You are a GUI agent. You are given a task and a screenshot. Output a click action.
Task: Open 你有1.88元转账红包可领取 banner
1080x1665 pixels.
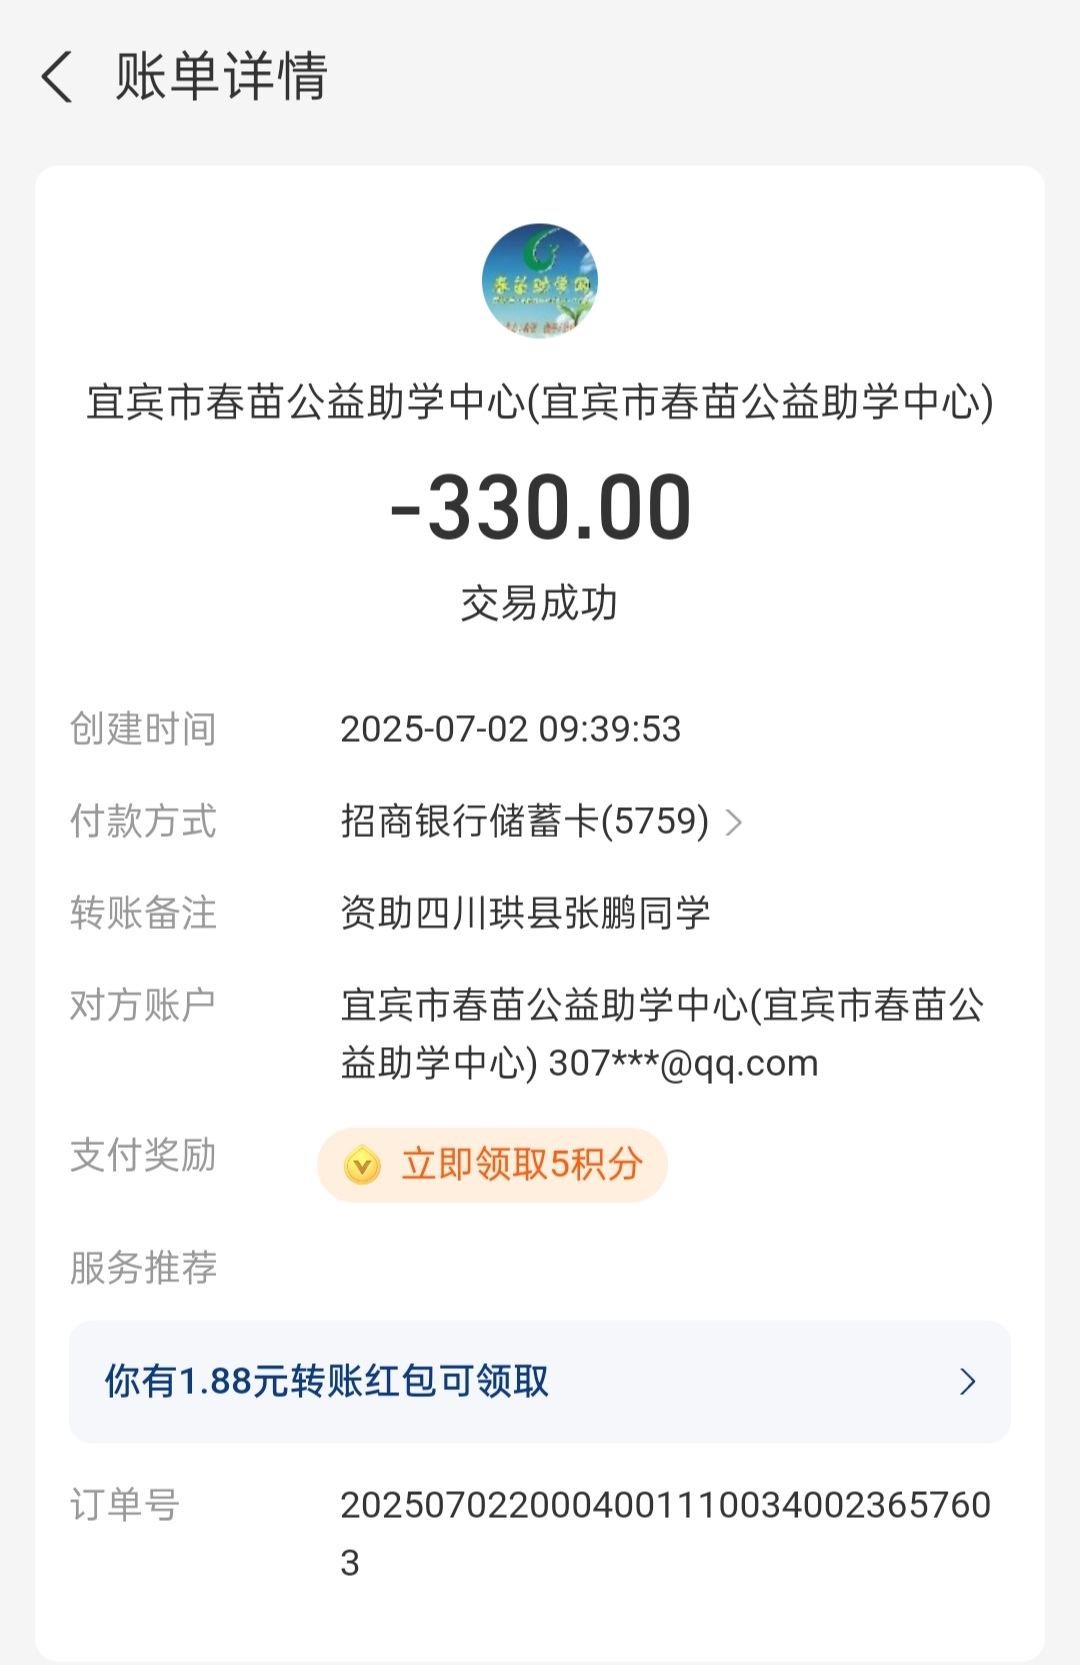[540, 1382]
